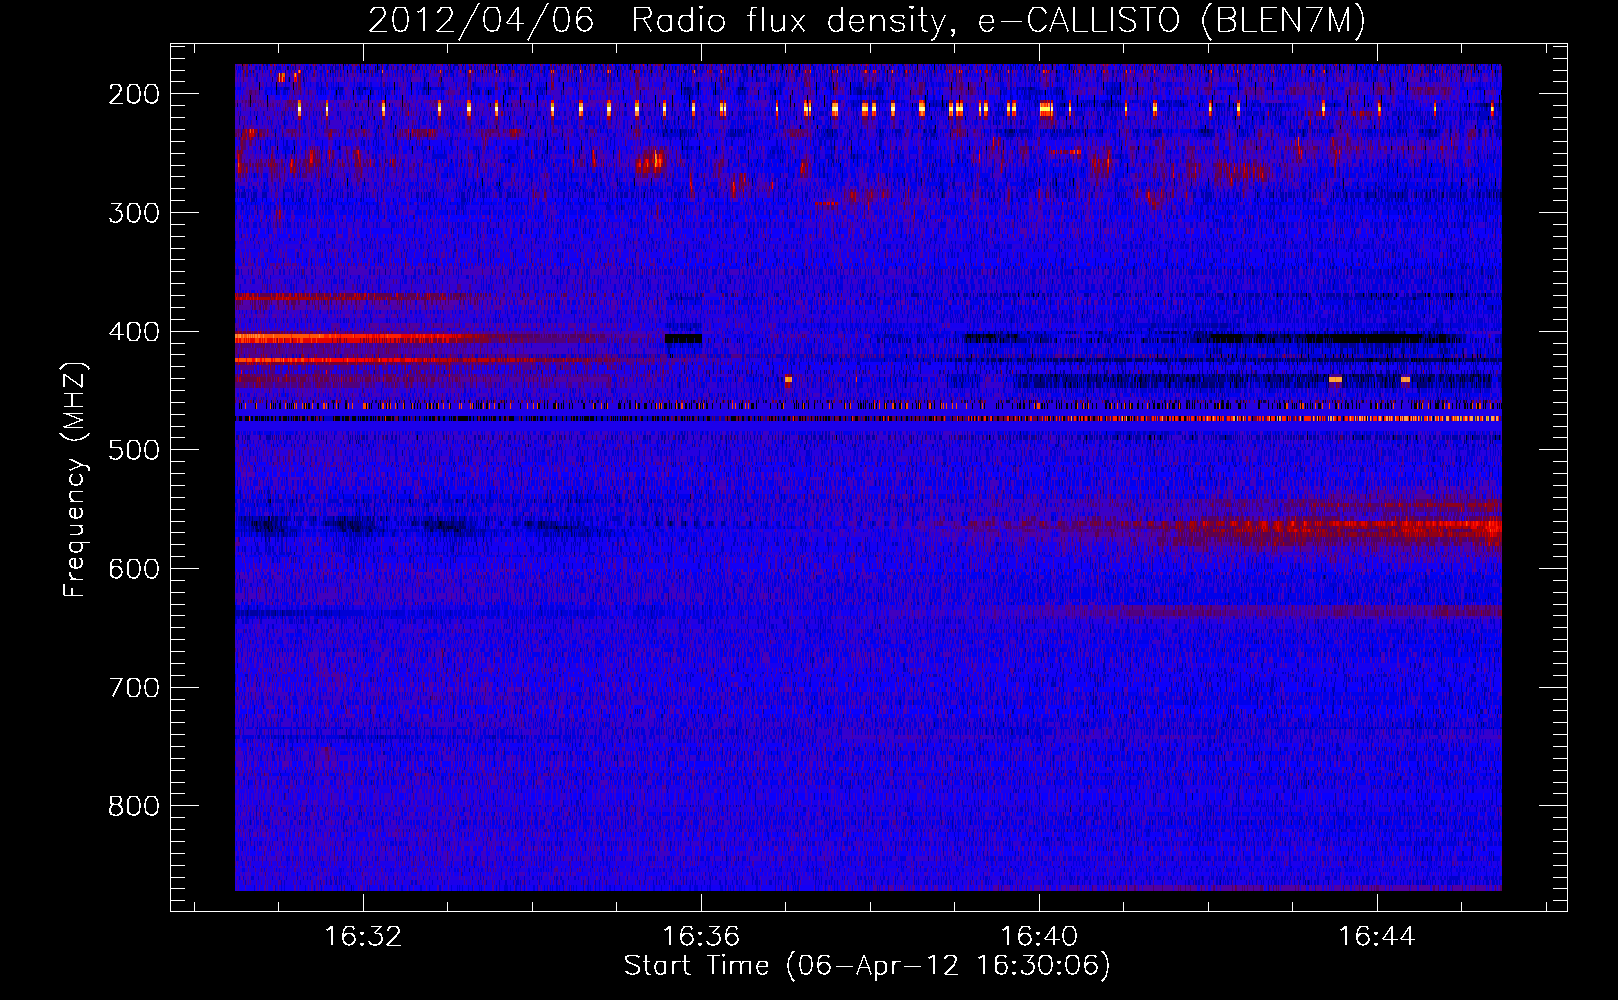Click the 700 frequency tick label
Viewport: 1618px width, 1000px height.
tap(134, 688)
